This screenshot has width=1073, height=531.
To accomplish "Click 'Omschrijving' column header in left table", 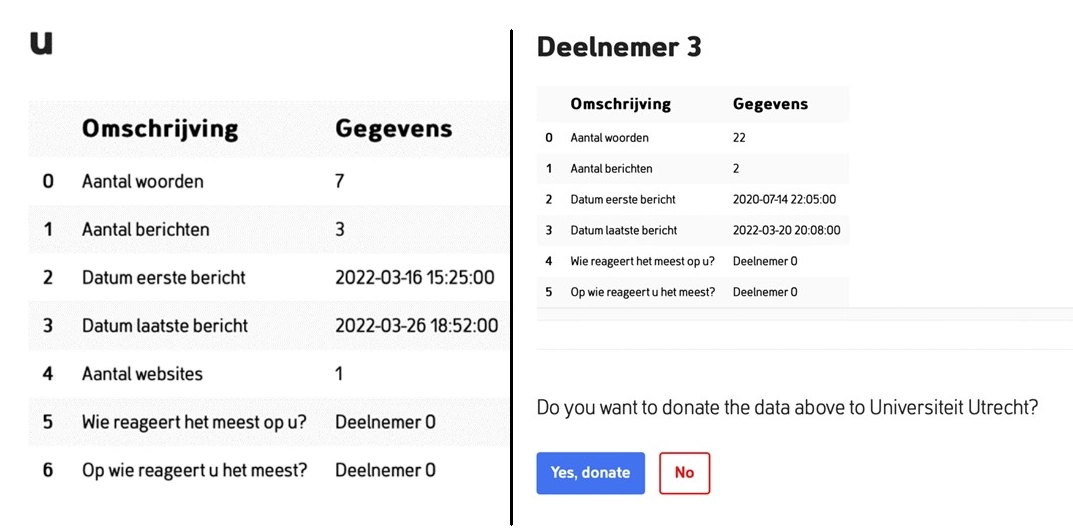I will point(160,129).
